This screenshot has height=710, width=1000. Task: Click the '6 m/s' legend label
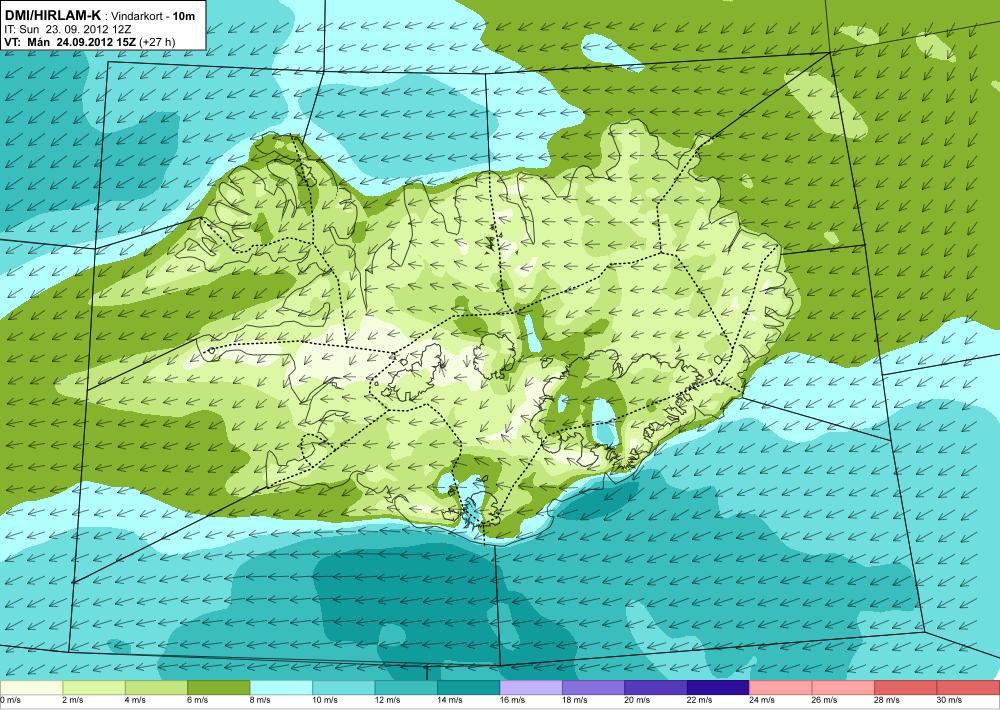pyautogui.click(x=198, y=700)
